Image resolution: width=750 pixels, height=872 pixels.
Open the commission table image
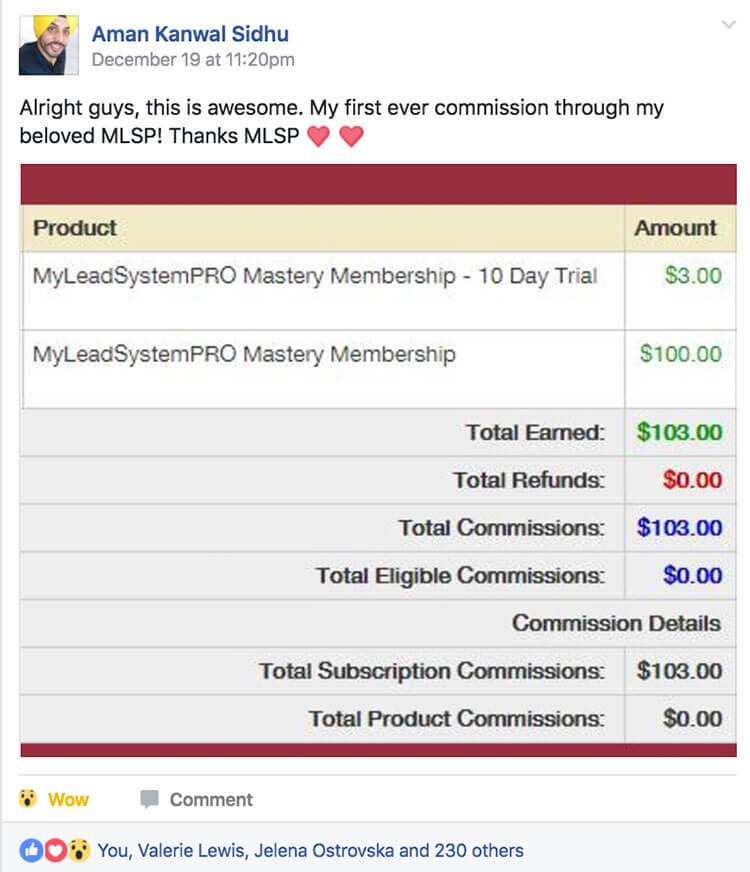click(378, 460)
